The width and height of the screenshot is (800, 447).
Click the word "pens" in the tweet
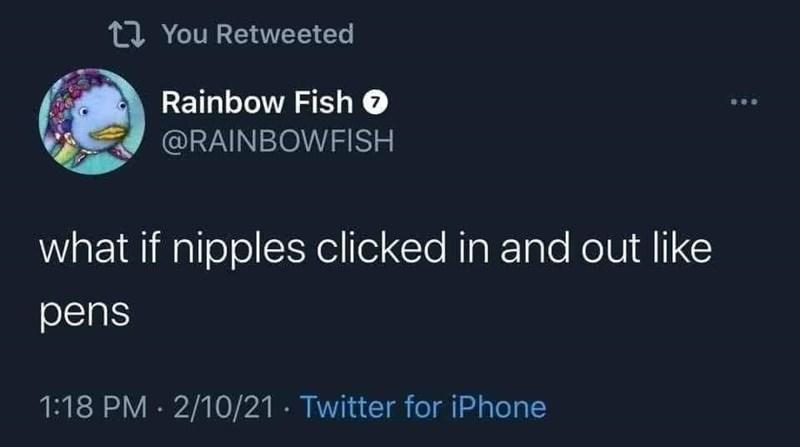pyautogui.click(x=85, y=313)
